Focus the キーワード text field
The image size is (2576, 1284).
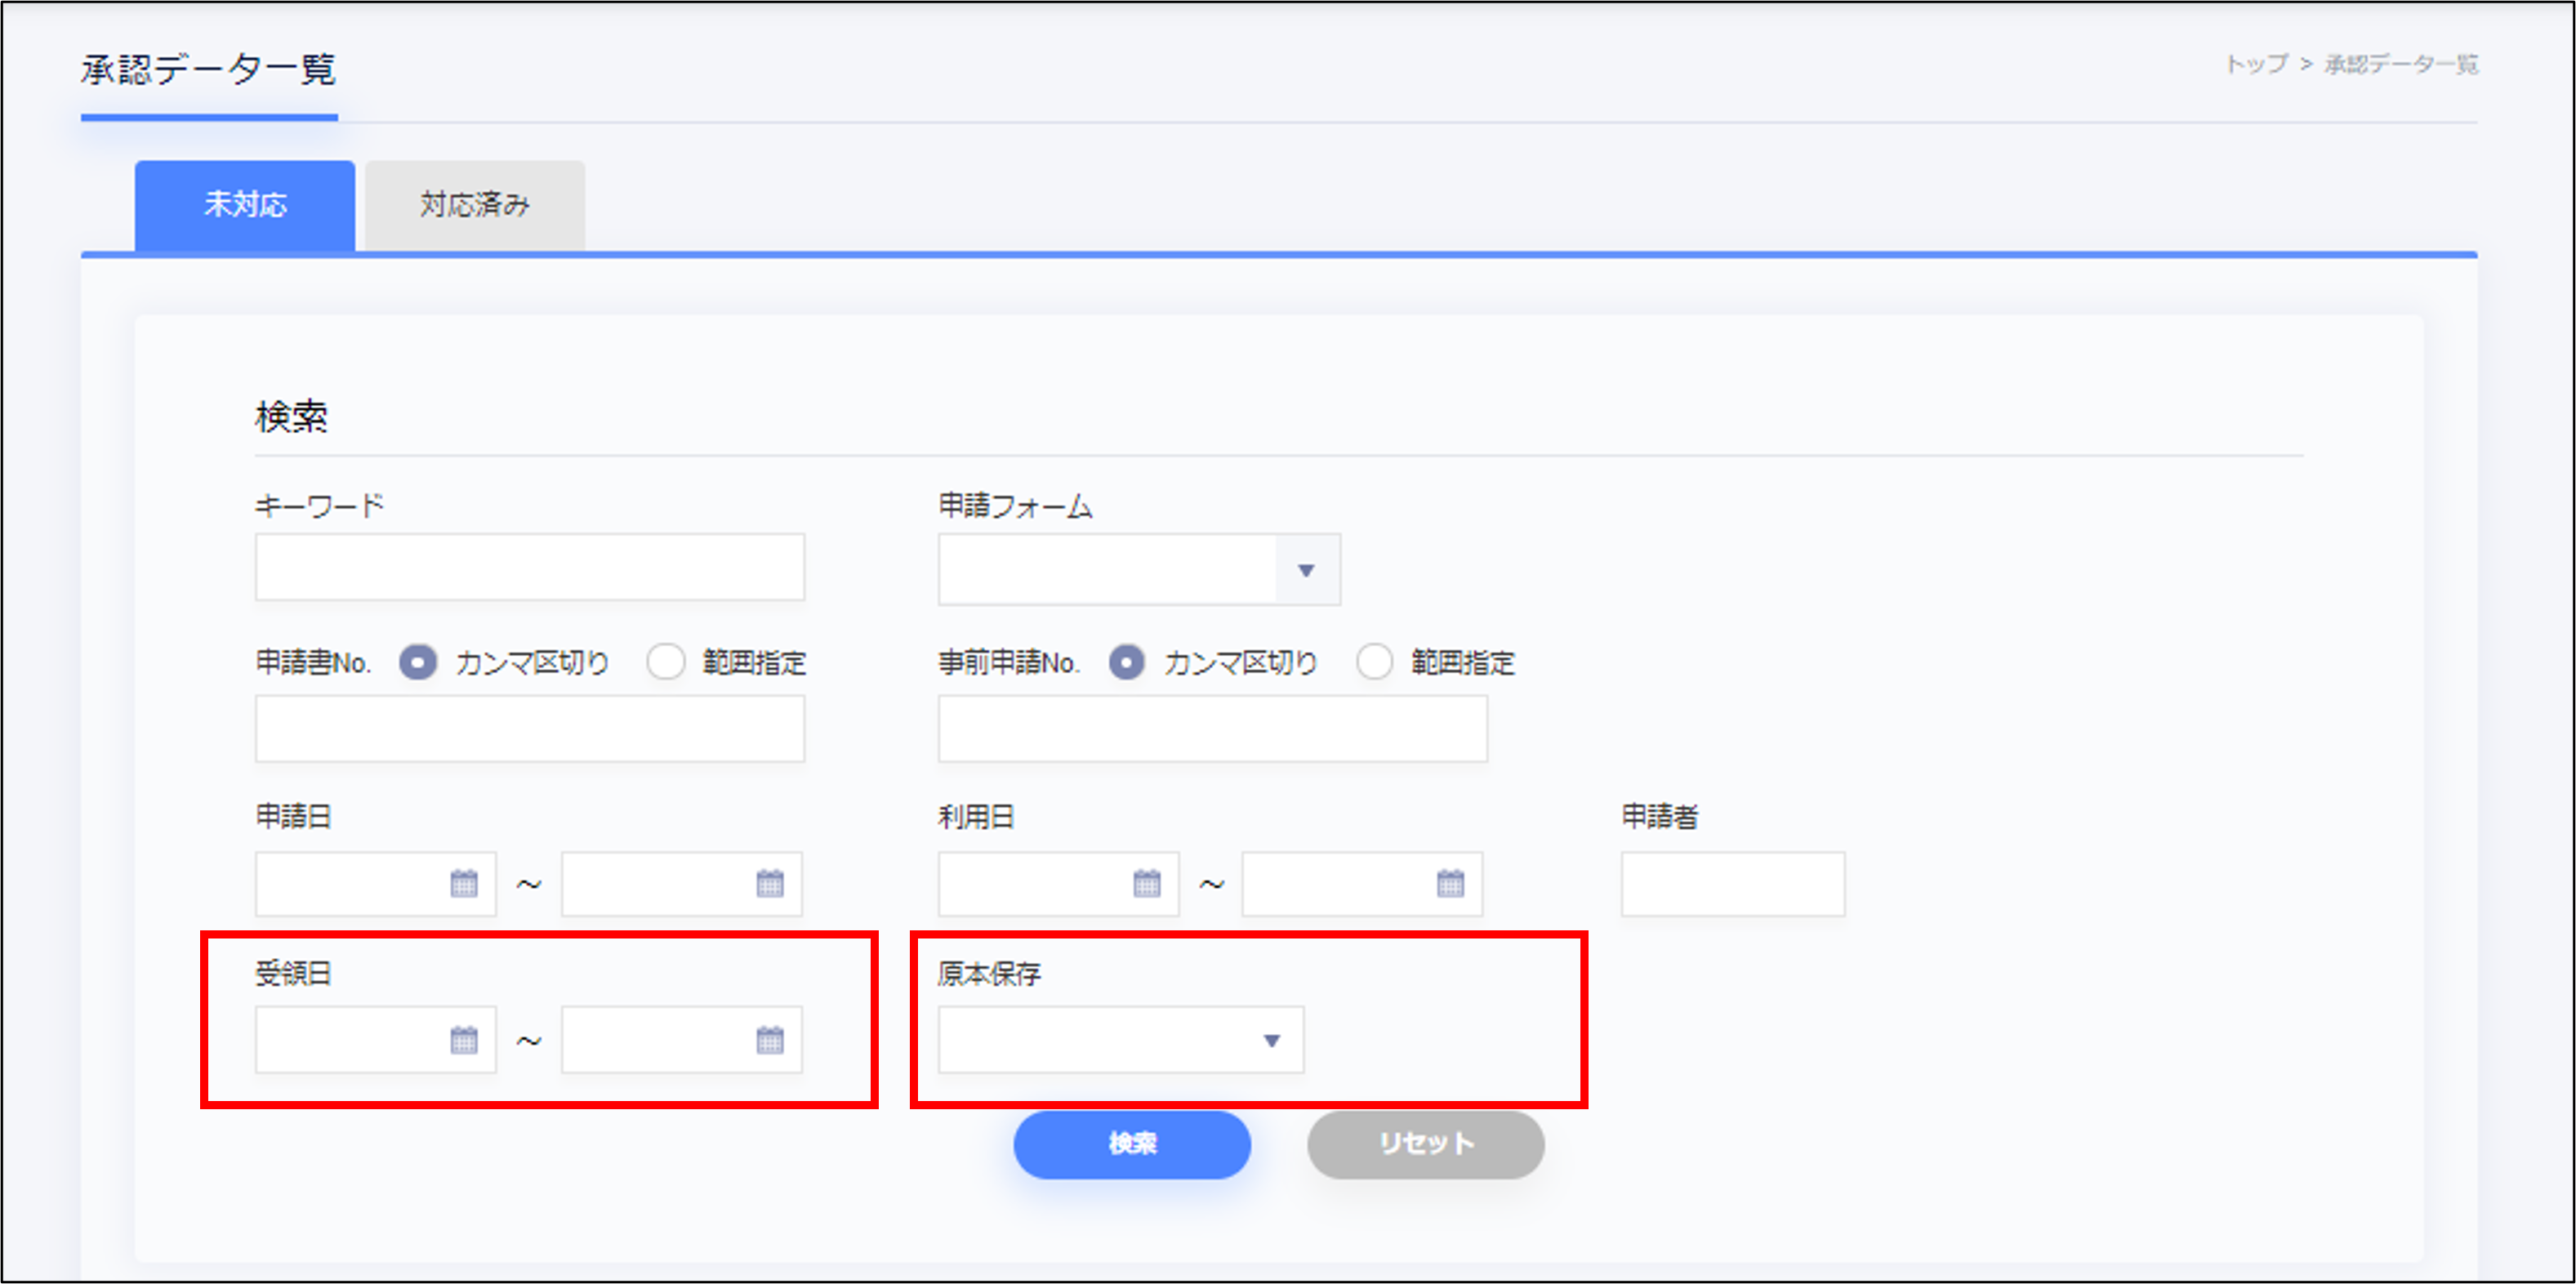click(529, 567)
